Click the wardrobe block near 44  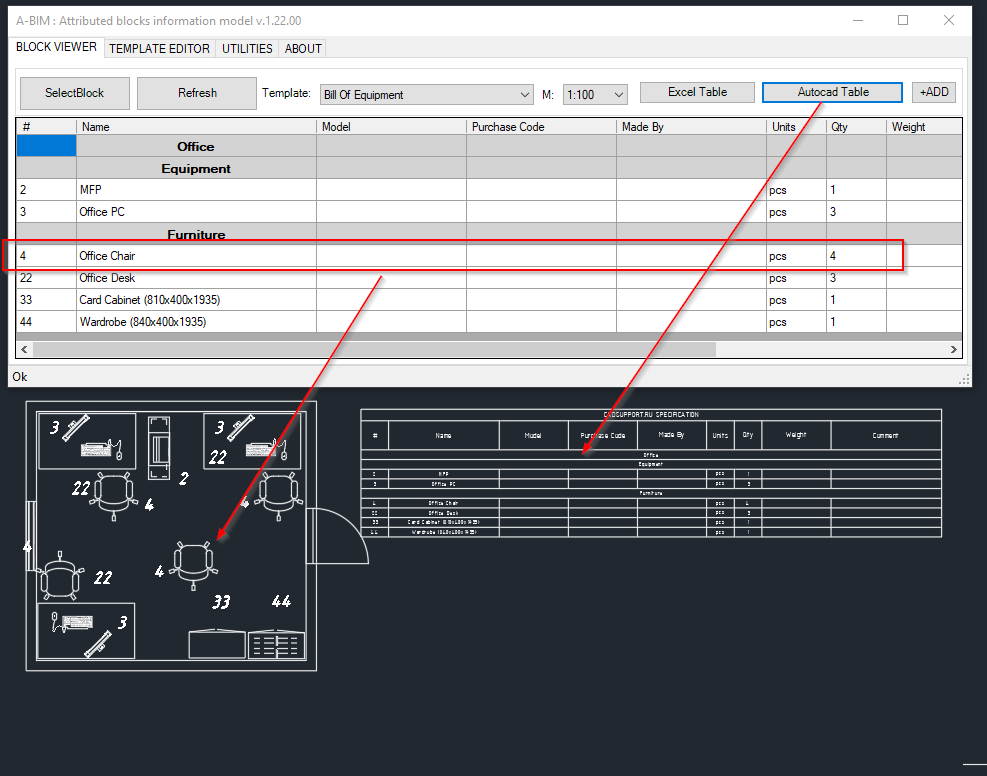coord(276,644)
